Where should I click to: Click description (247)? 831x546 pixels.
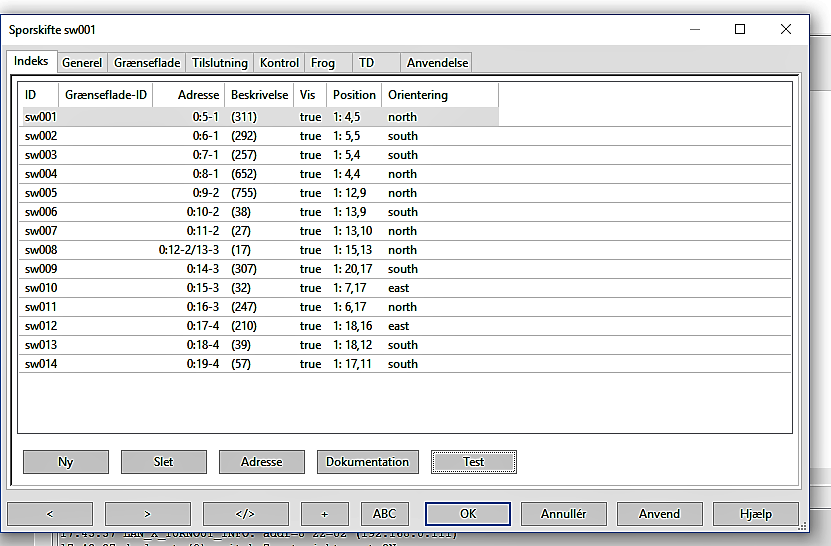(x=244, y=307)
